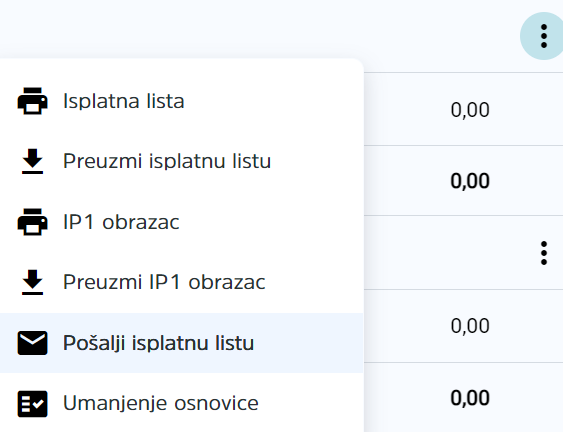Click the printer icon beside Isplatna lista

pos(32,101)
